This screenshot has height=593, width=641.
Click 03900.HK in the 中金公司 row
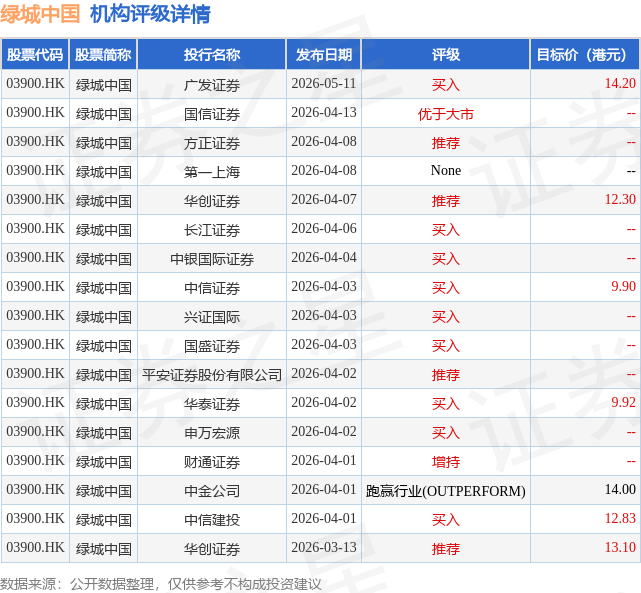pos(35,490)
